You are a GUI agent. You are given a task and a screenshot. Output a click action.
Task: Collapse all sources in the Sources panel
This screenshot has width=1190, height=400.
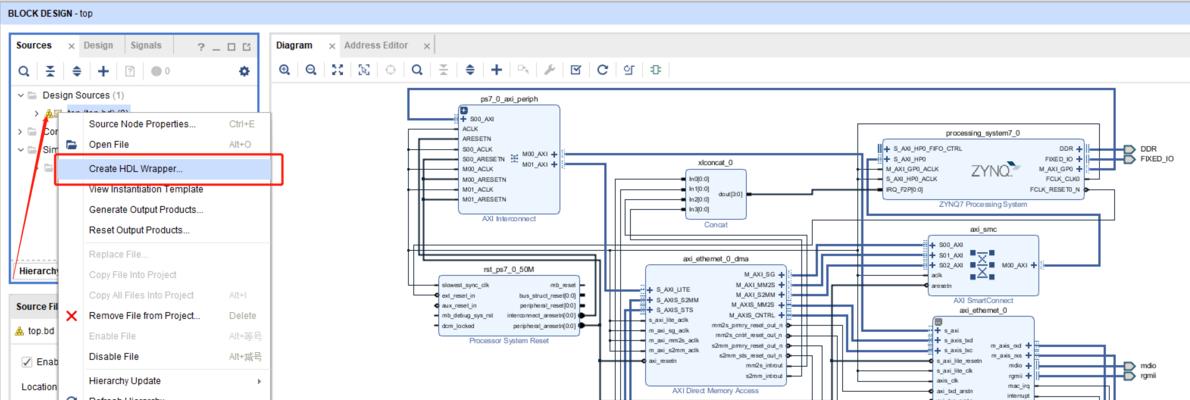[x=50, y=71]
